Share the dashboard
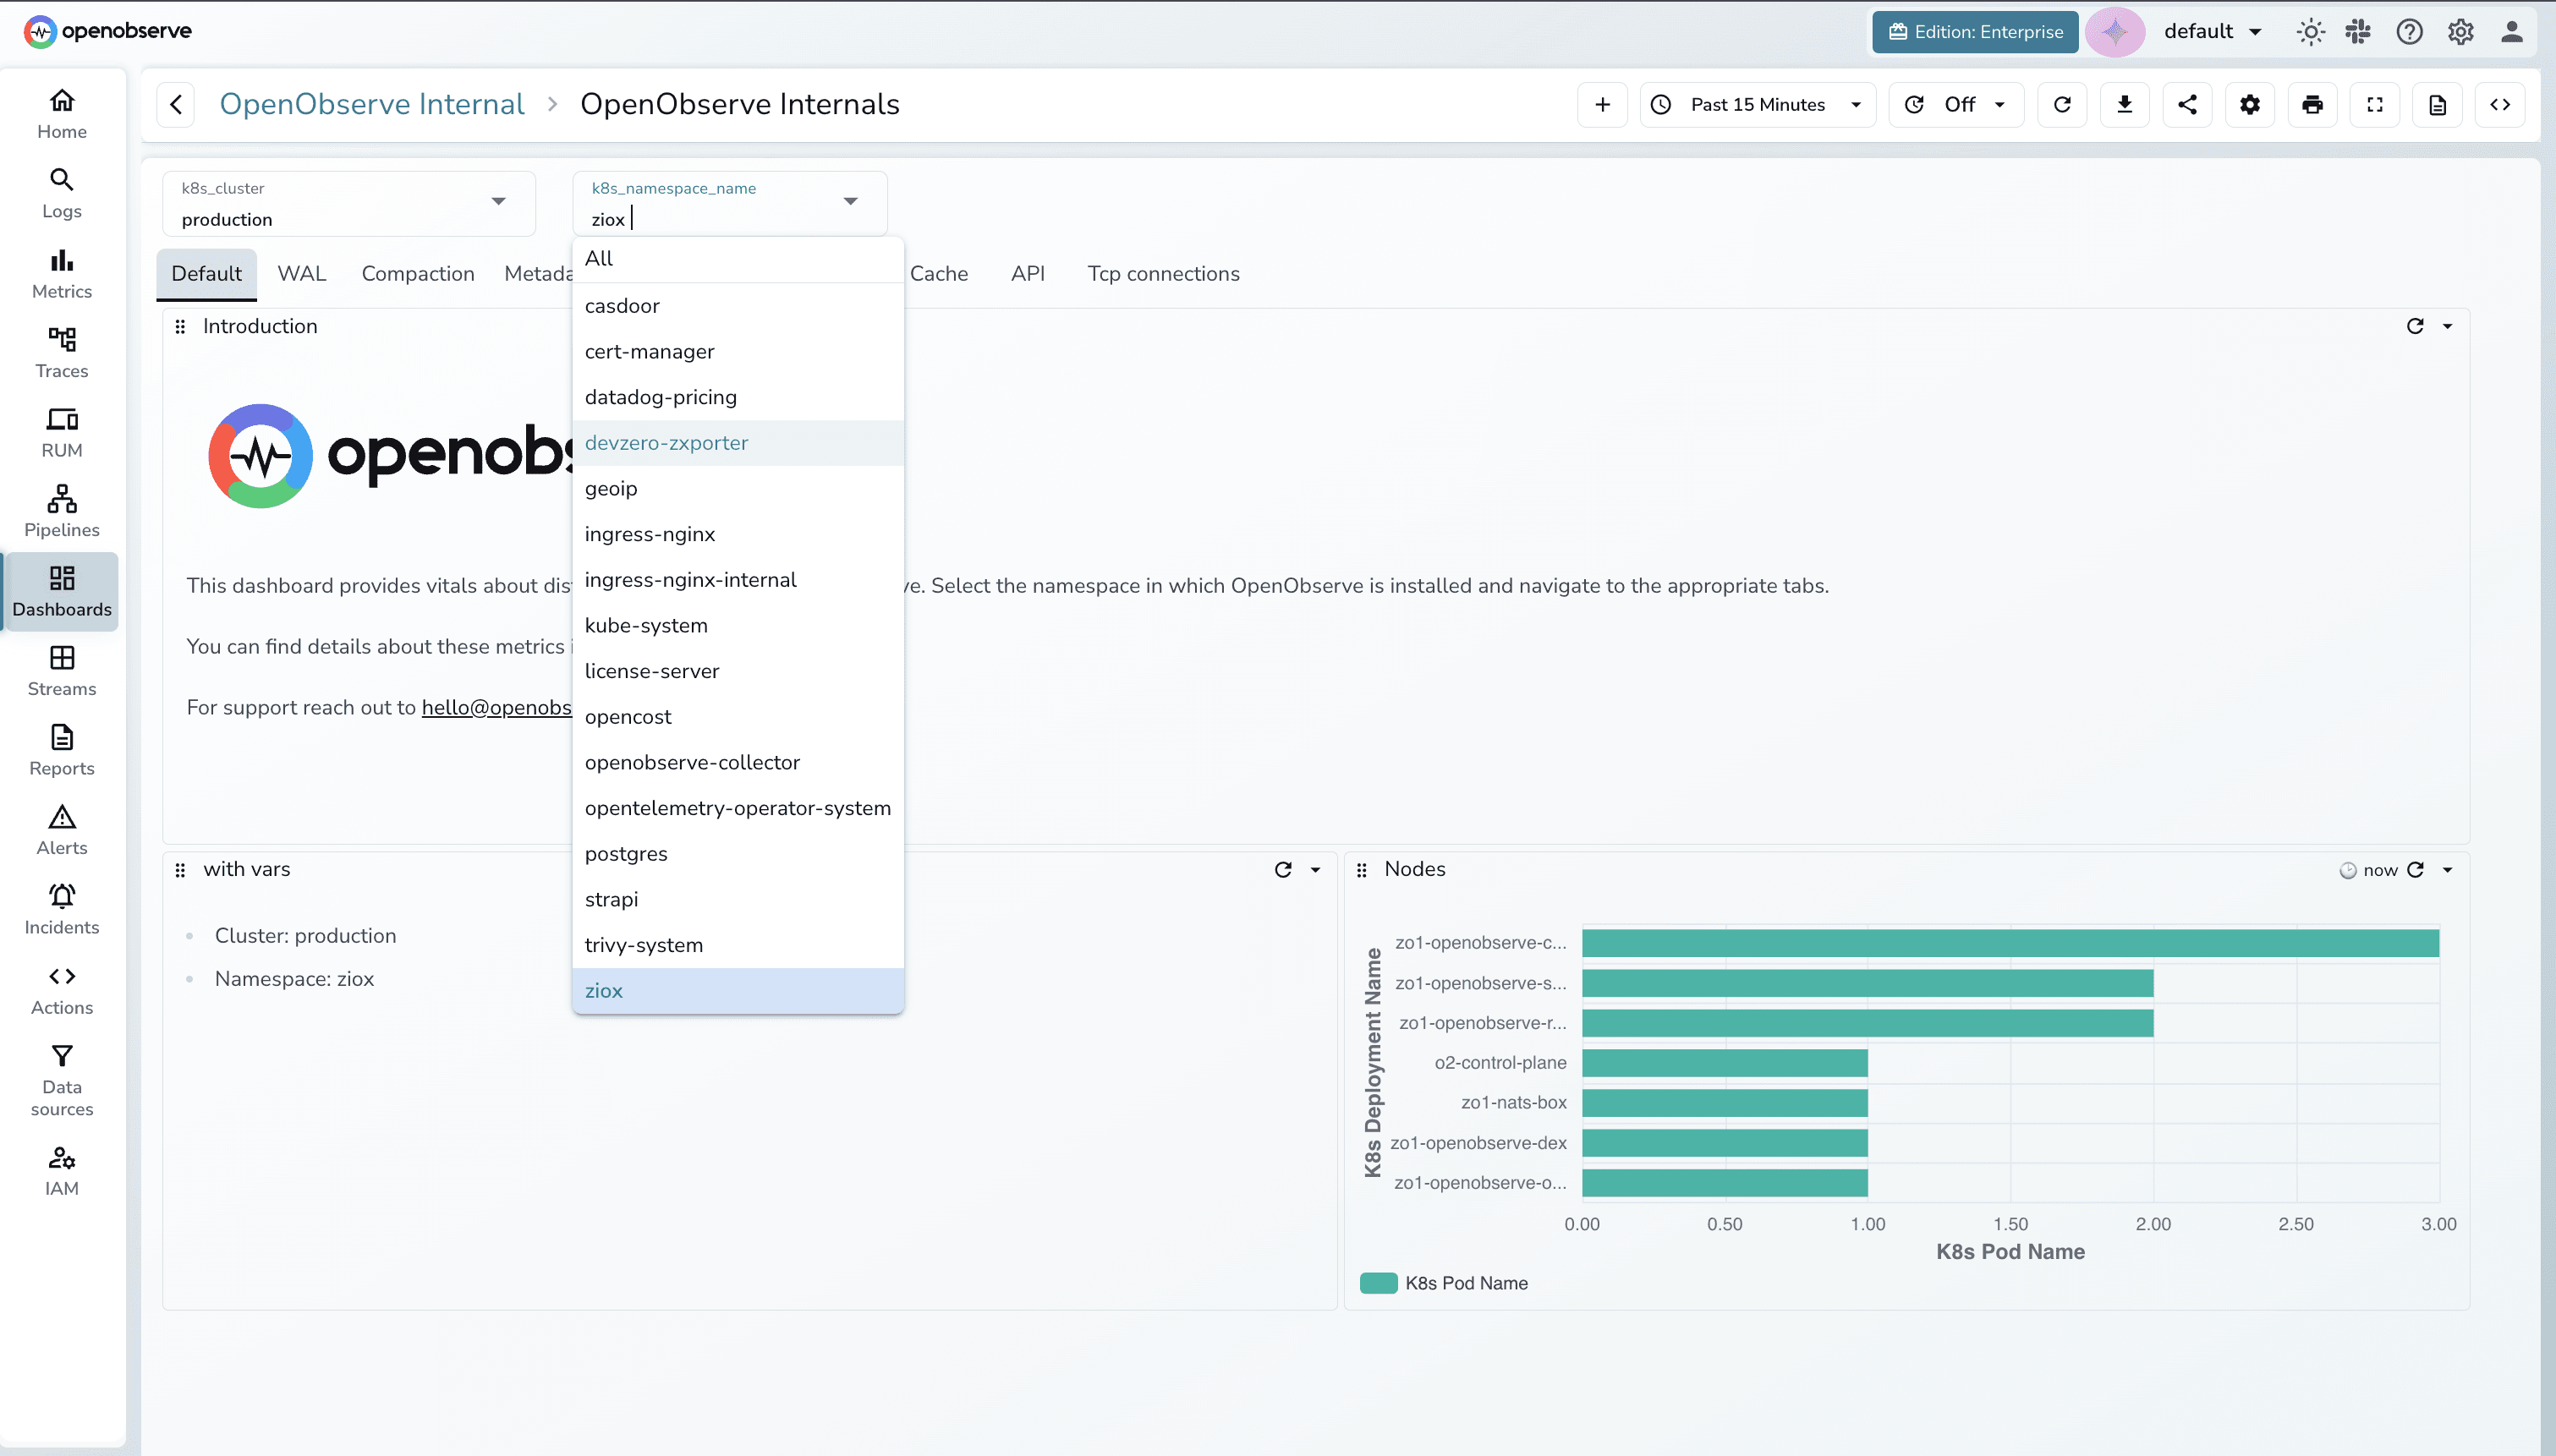The image size is (2556, 1456). click(2187, 104)
